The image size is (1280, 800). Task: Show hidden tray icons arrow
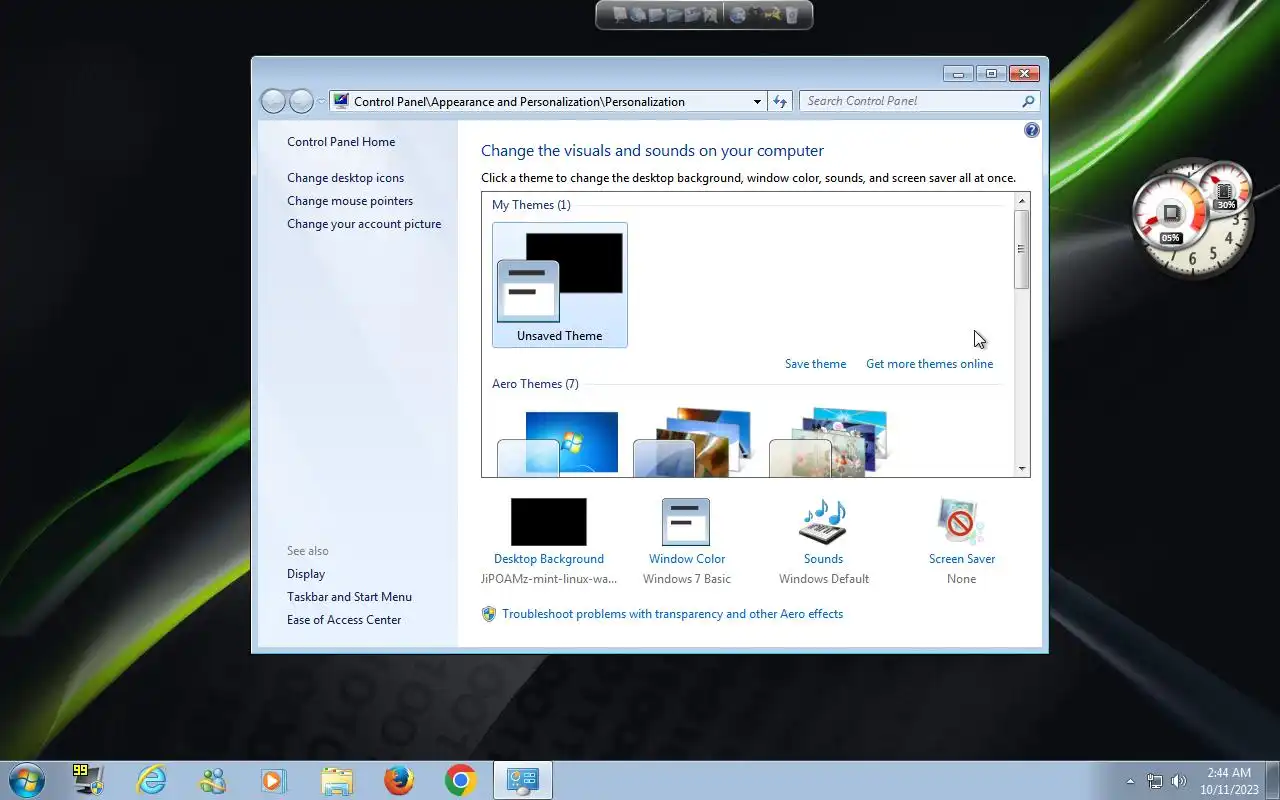(1130, 781)
